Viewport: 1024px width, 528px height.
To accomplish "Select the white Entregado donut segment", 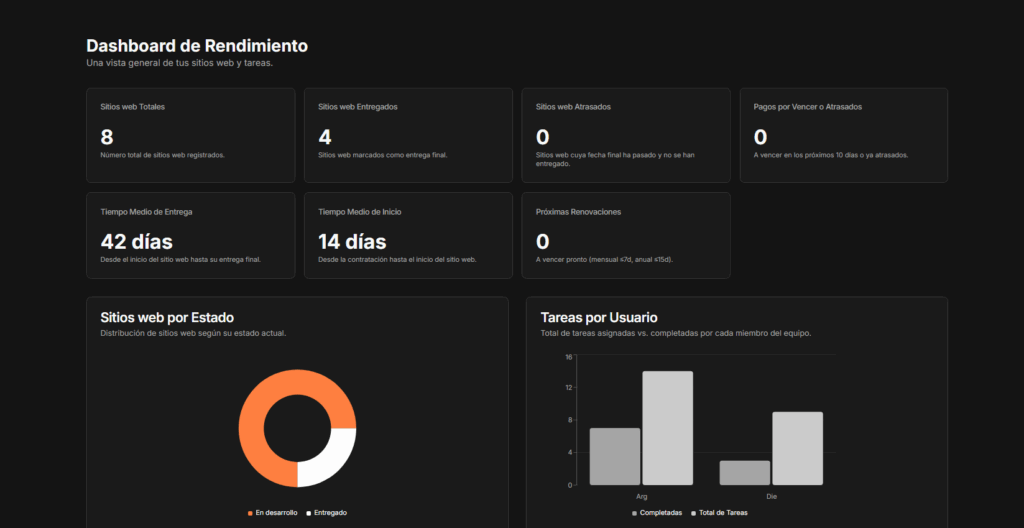I will point(333,460).
